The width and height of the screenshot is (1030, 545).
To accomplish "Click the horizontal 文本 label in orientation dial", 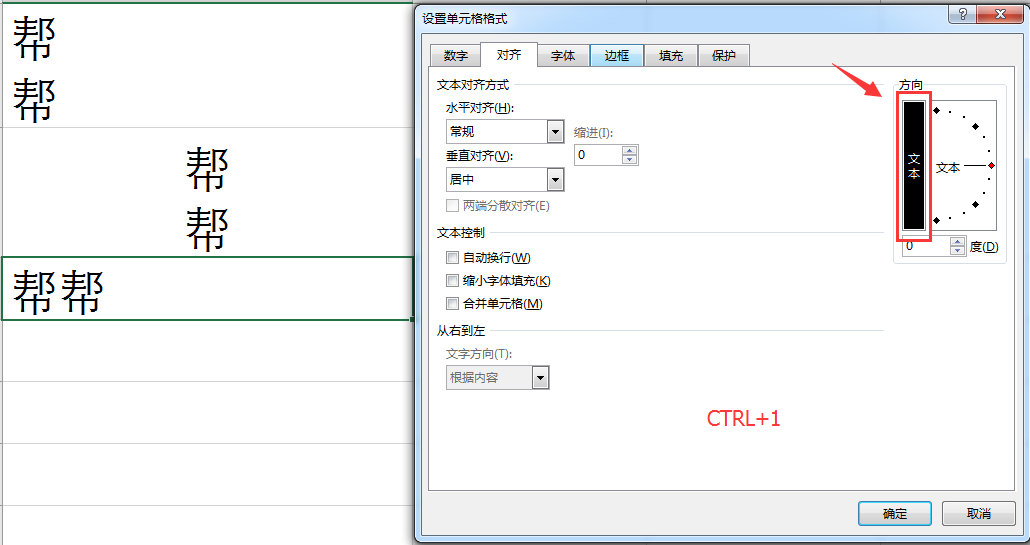I will pos(947,167).
